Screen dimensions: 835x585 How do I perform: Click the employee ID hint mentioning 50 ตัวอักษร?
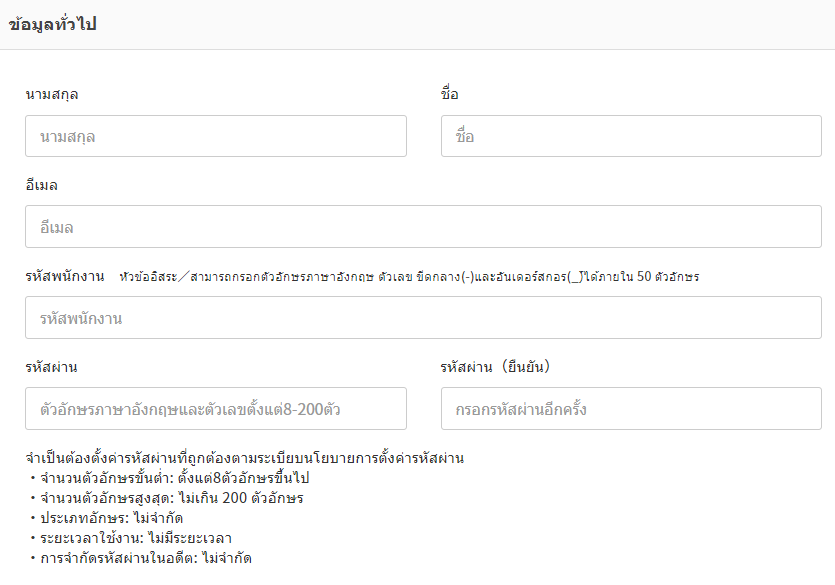[x=409, y=277]
